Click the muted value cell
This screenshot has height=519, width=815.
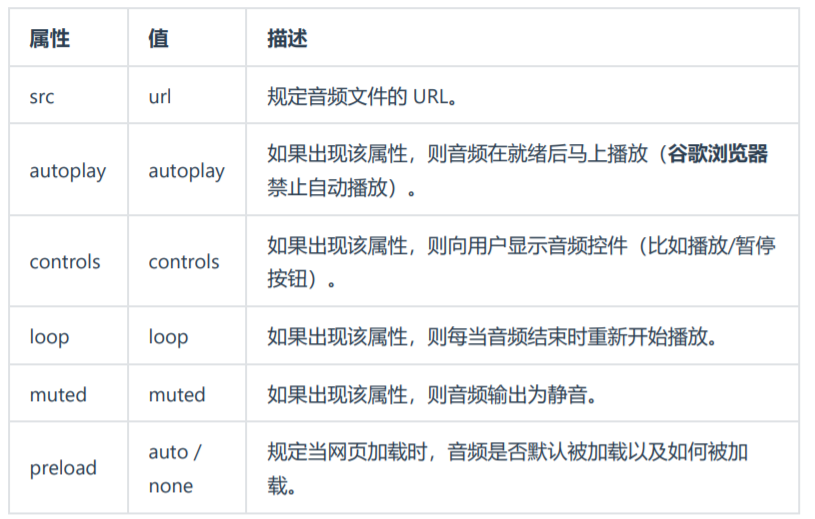[x=177, y=394]
